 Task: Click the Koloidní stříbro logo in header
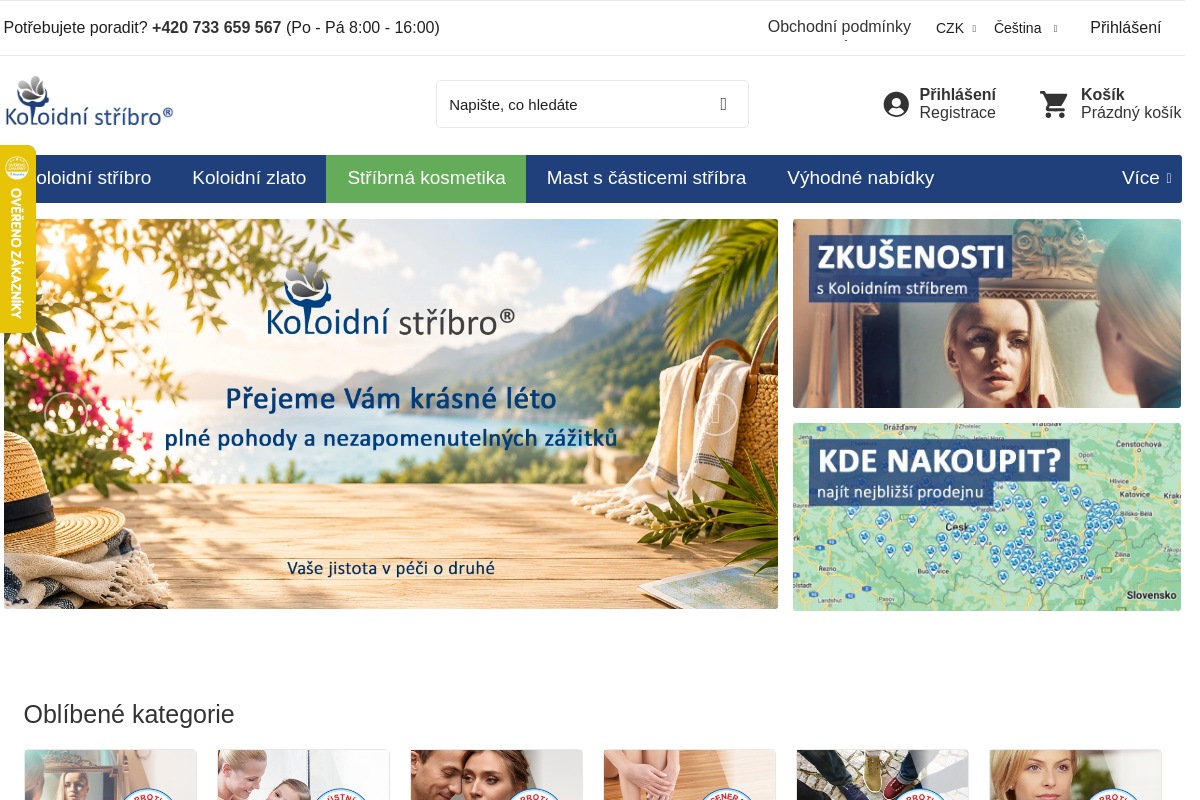pos(89,102)
